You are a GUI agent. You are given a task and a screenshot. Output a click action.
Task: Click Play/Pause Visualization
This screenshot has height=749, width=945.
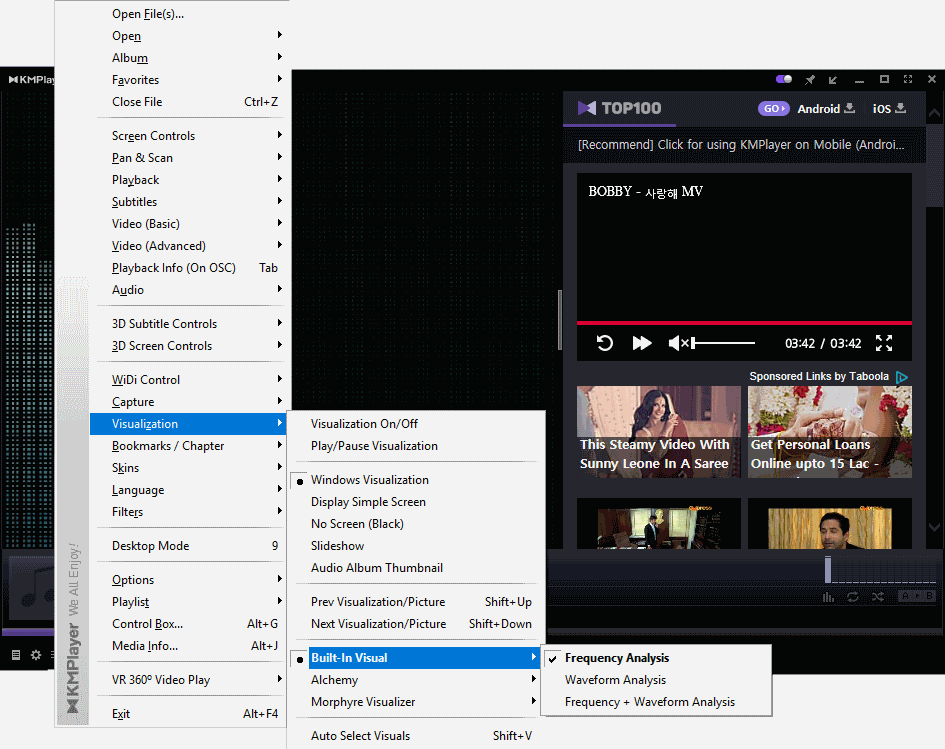click(x=416, y=446)
